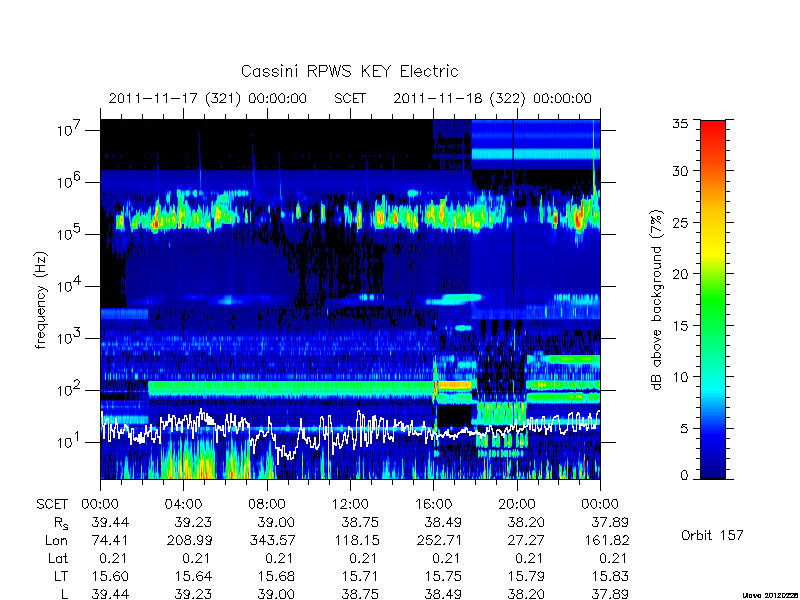
Task: Click the L row value 38.20 under 20:00
Action: (x=526, y=594)
